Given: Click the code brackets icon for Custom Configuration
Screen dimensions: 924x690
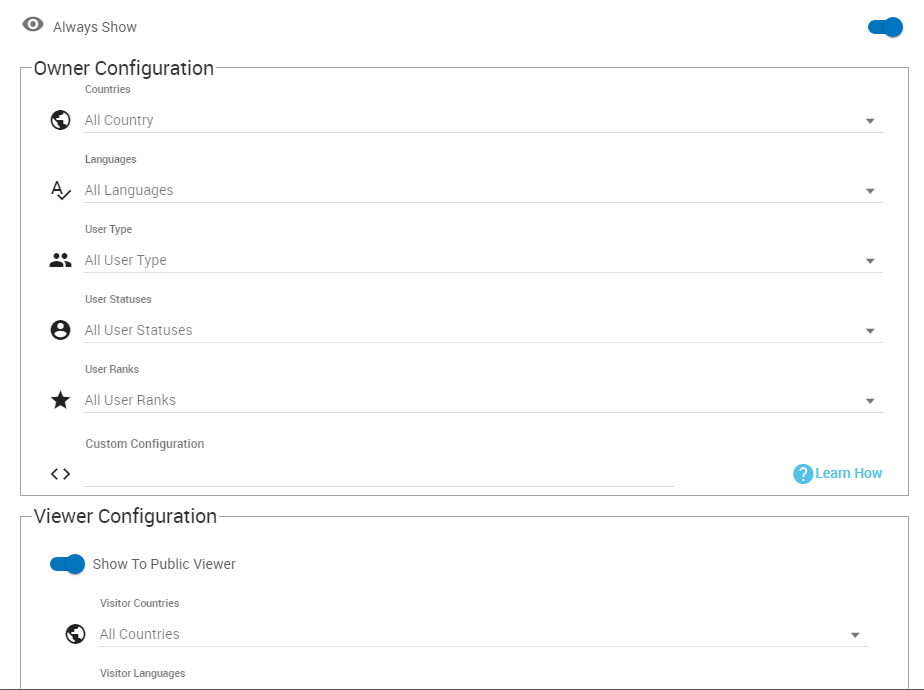Looking at the screenshot, I should coord(61,474).
